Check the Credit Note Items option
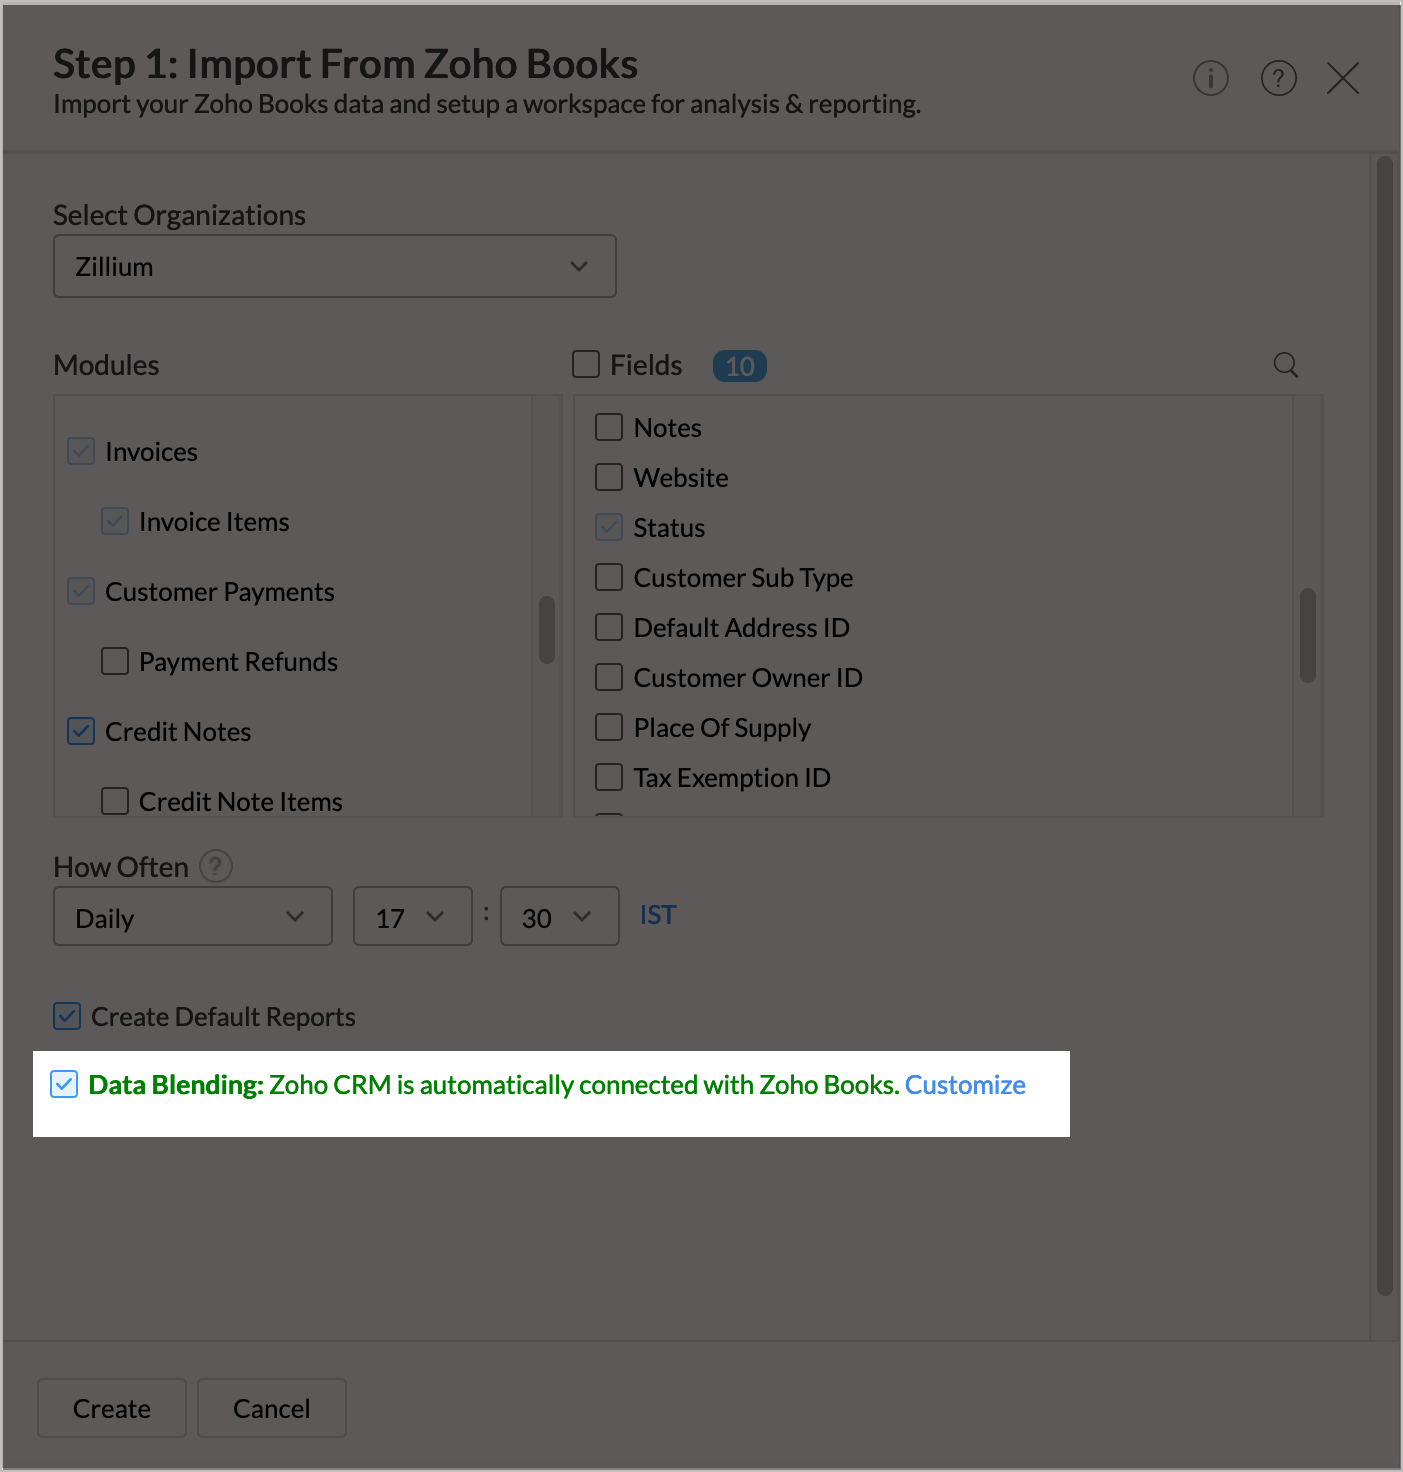This screenshot has height=1472, width=1403. (114, 800)
